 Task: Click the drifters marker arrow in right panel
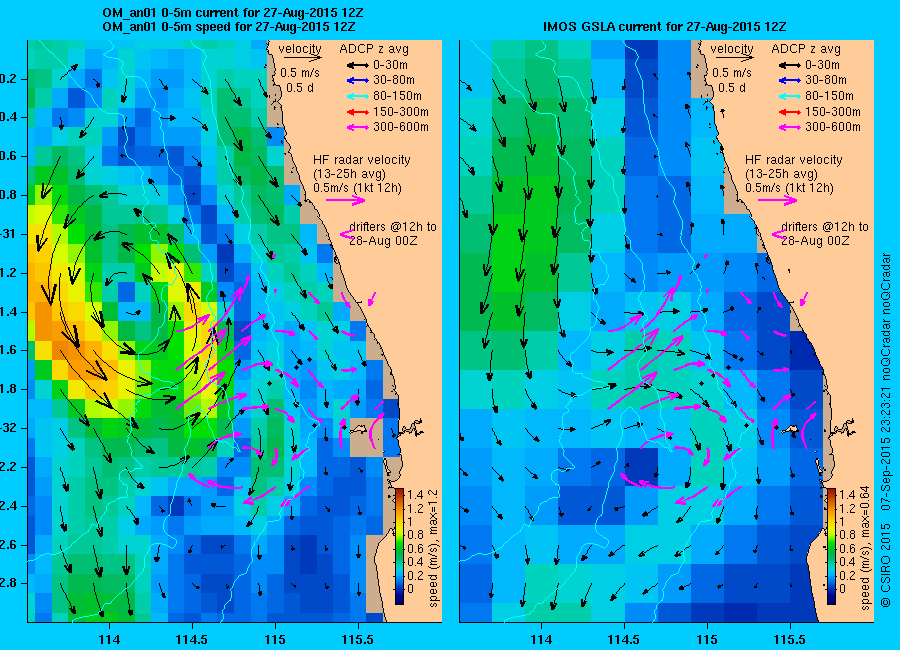click(778, 234)
